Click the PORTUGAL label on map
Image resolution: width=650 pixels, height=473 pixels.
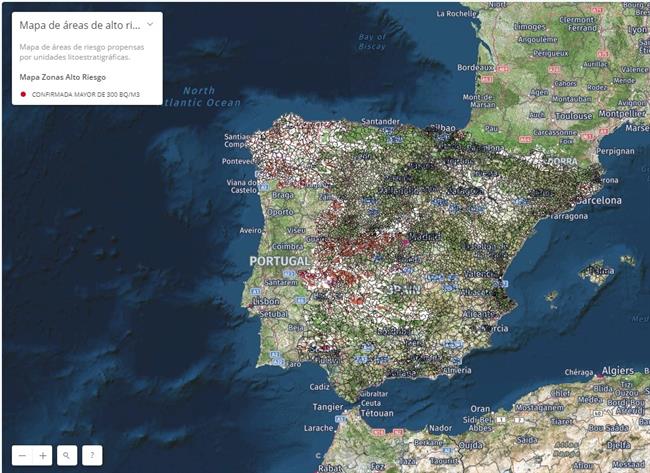280,260
